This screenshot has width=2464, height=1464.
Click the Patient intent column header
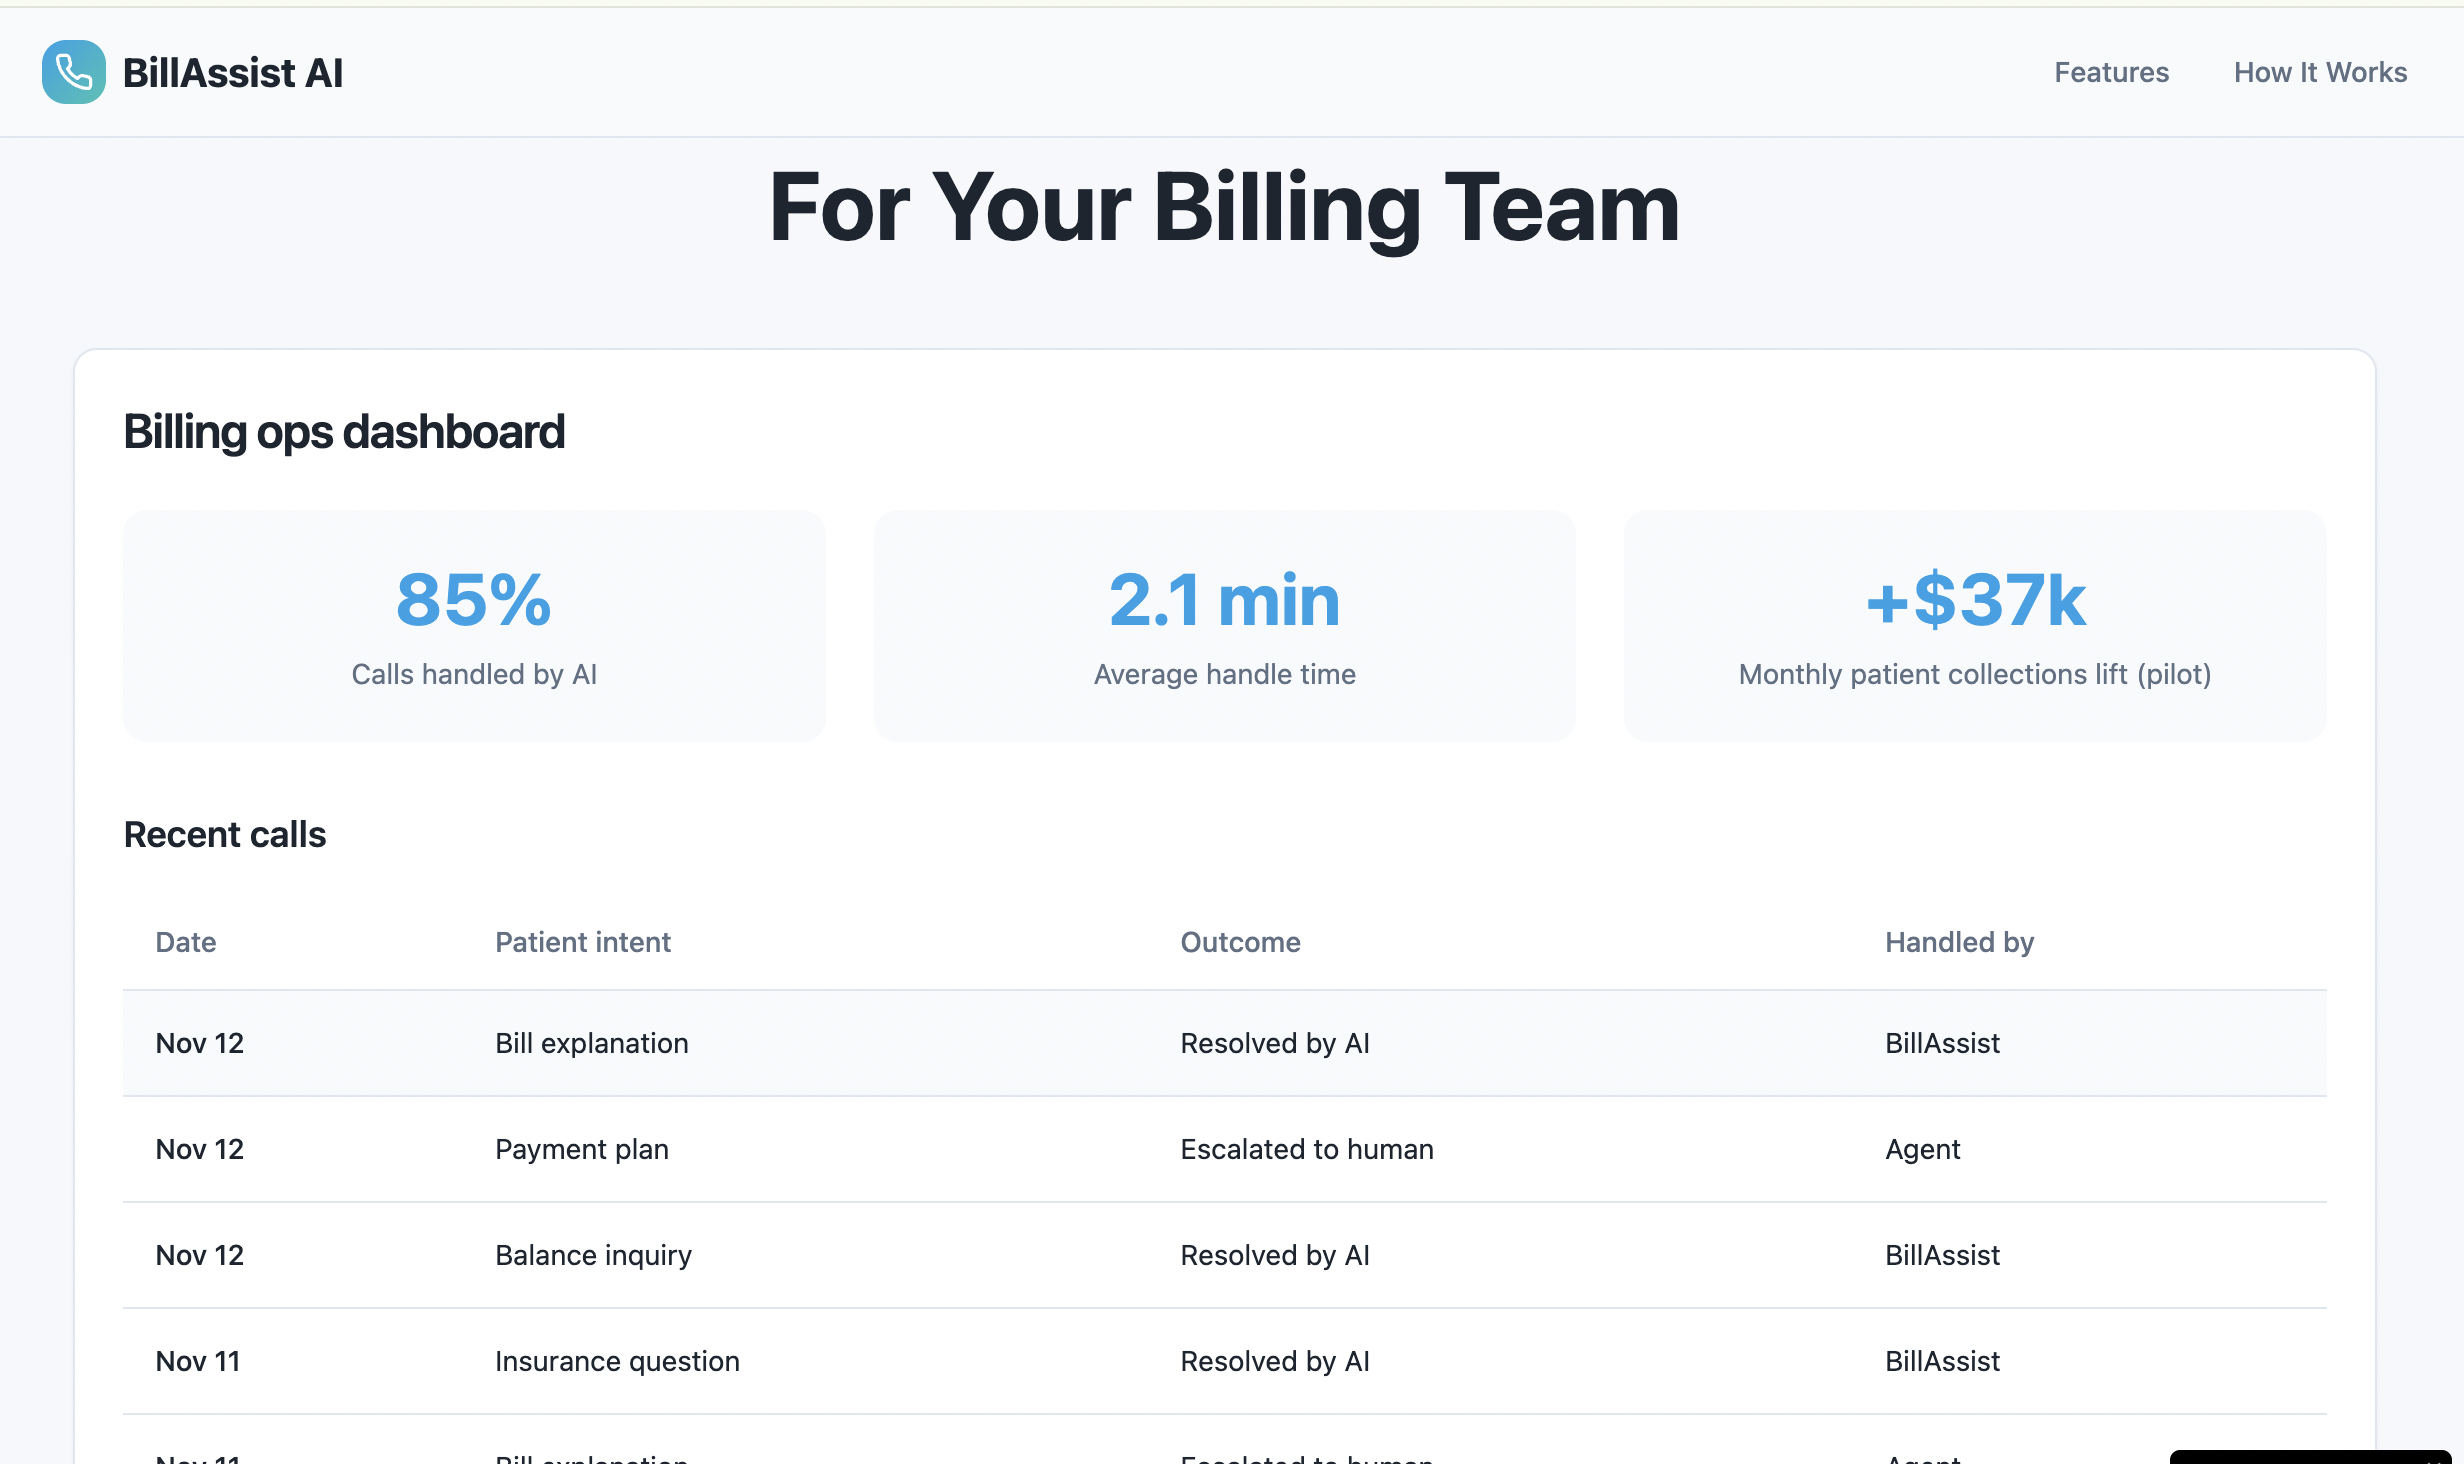coord(583,942)
